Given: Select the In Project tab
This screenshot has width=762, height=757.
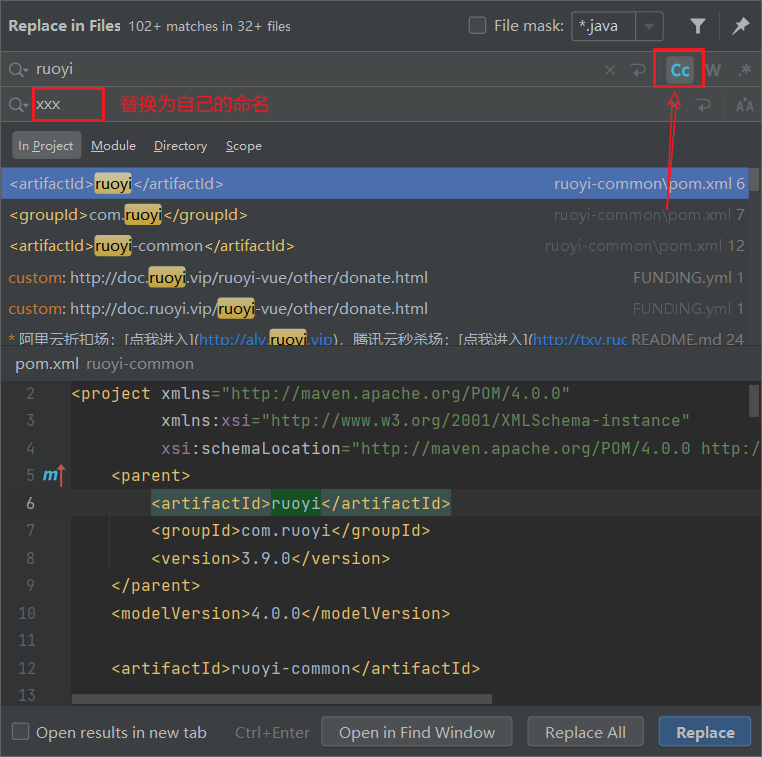Looking at the screenshot, I should [x=46, y=145].
